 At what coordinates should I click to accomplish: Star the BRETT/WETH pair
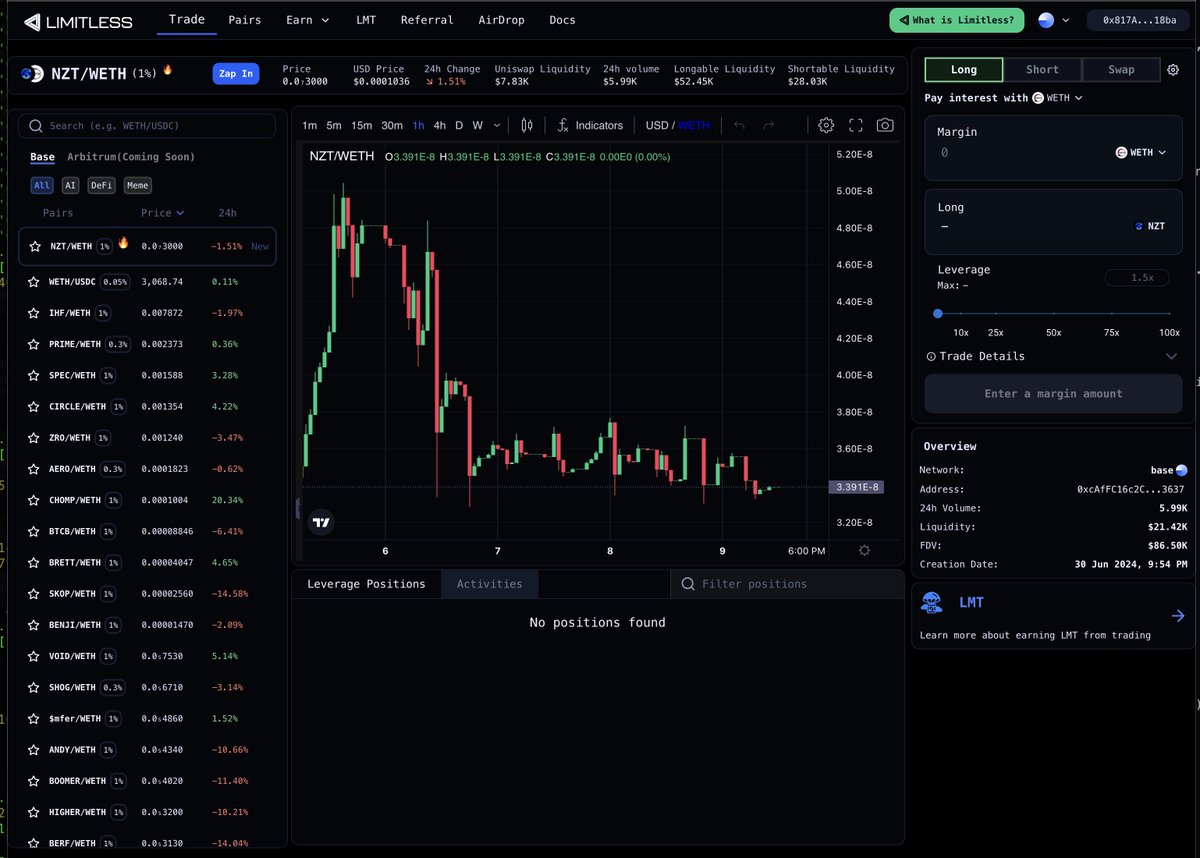(35, 563)
